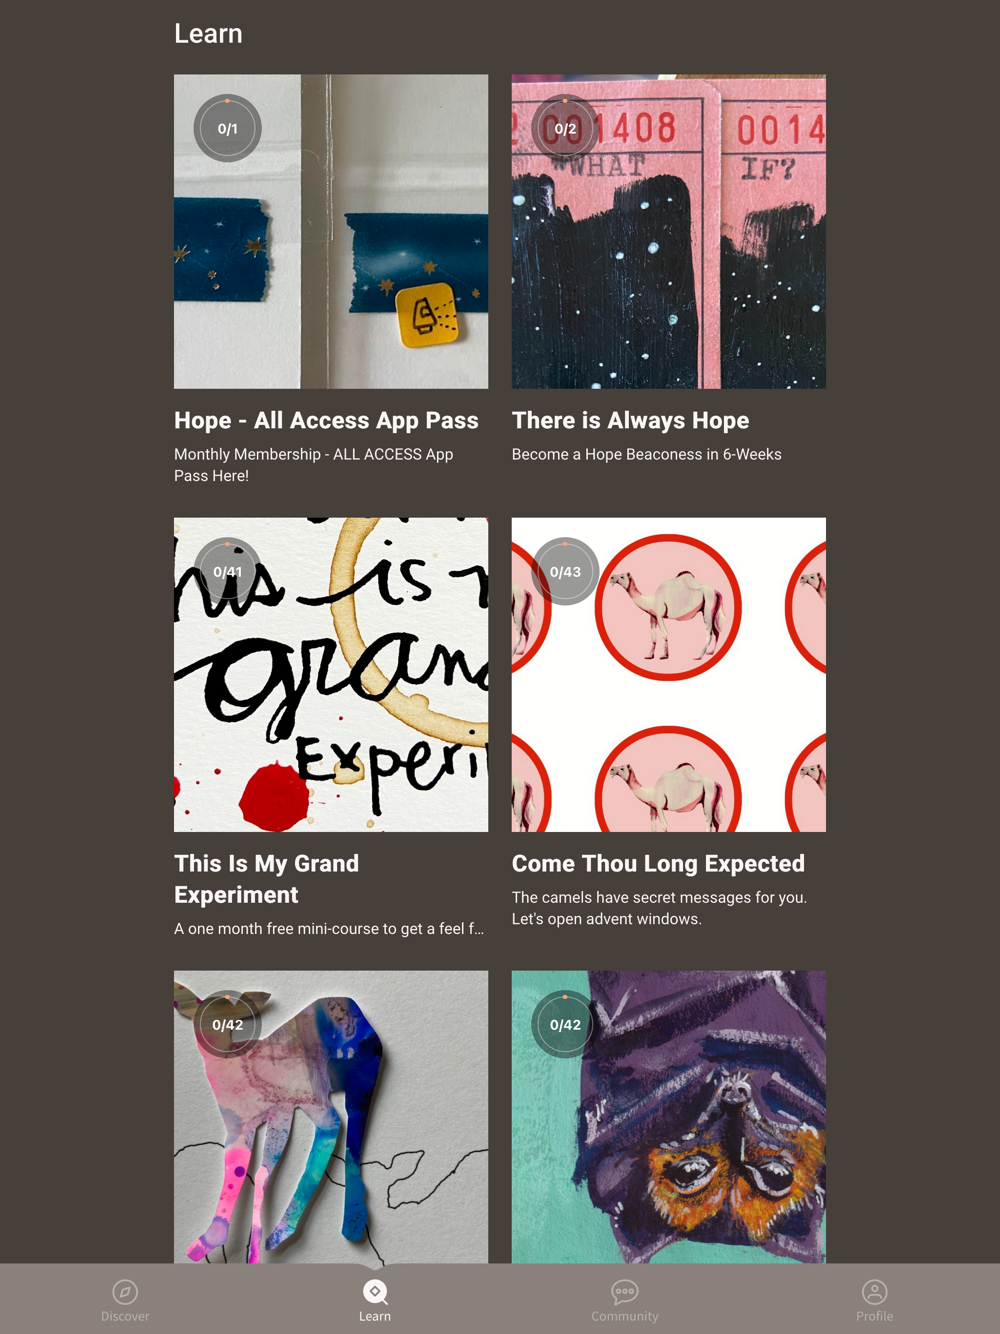Select There is Always Hope title
1000x1334 pixels.
click(x=630, y=421)
